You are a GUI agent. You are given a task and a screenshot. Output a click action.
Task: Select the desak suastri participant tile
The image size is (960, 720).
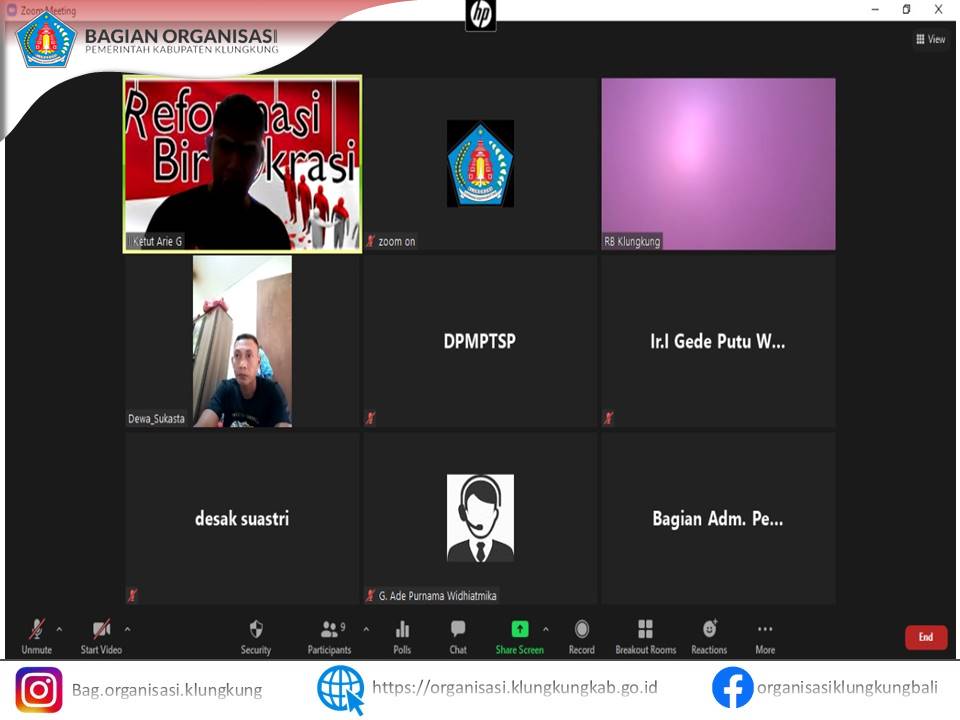[242, 519]
